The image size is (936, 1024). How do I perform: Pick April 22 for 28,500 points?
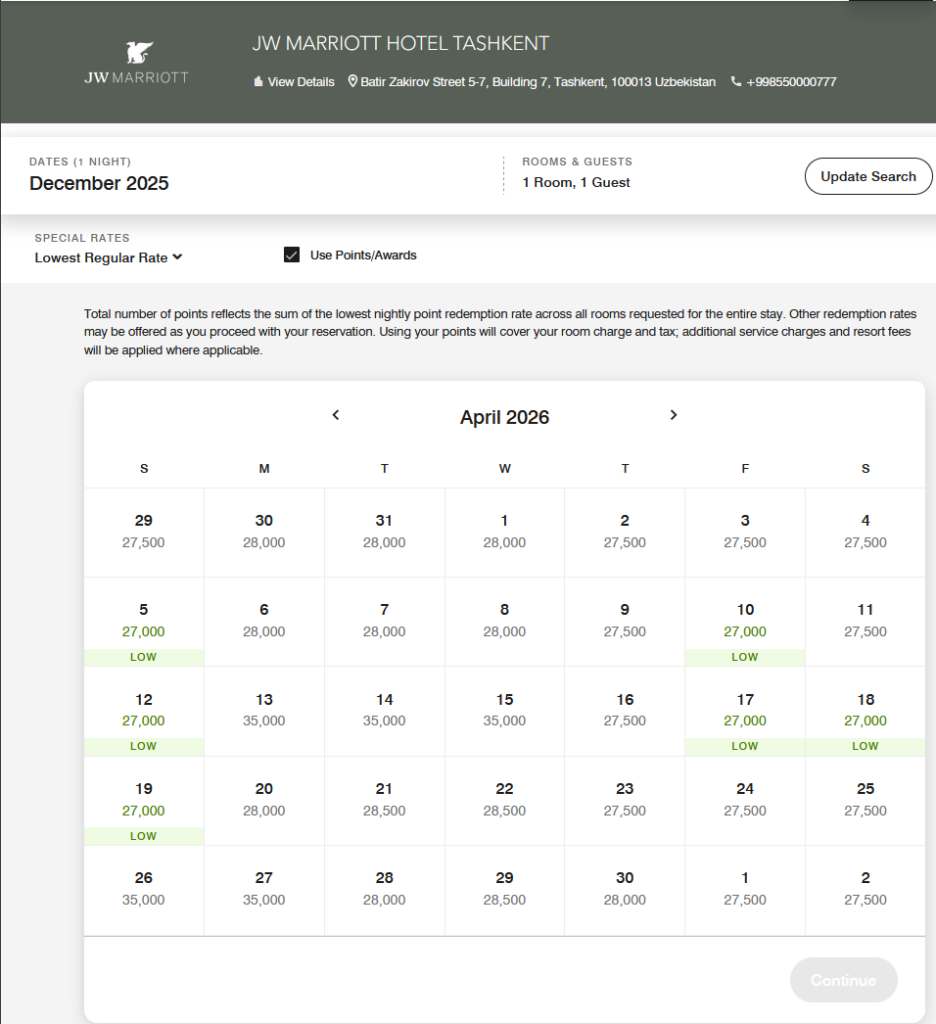click(504, 800)
